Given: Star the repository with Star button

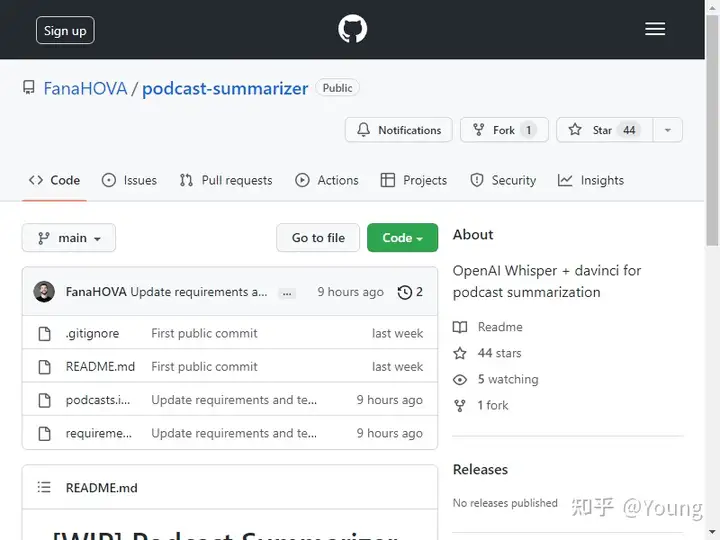Looking at the screenshot, I should (x=605, y=130).
